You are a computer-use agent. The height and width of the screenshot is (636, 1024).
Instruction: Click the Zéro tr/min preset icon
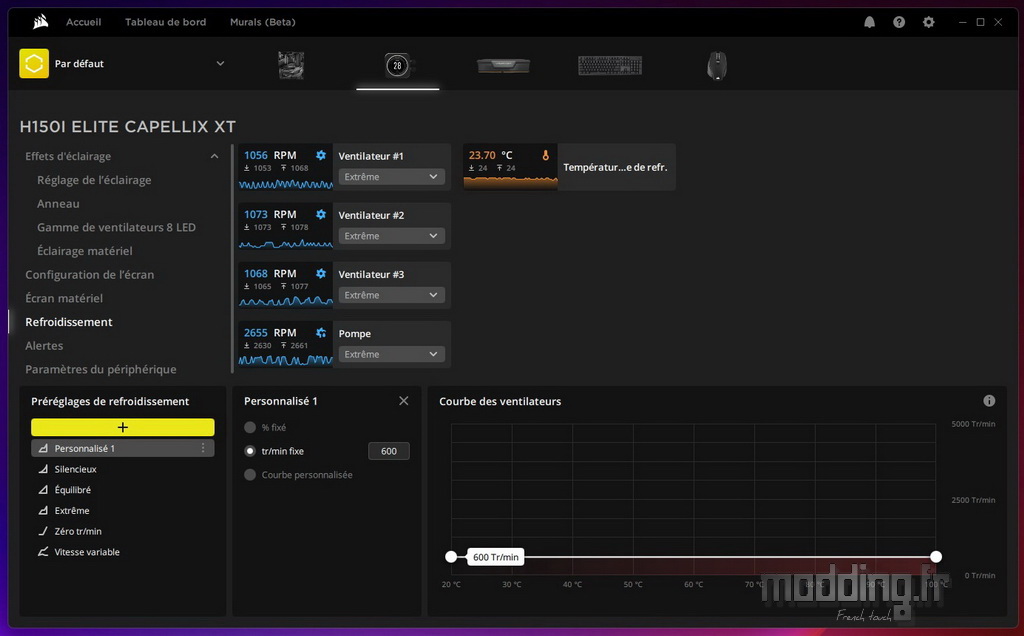click(x=43, y=531)
